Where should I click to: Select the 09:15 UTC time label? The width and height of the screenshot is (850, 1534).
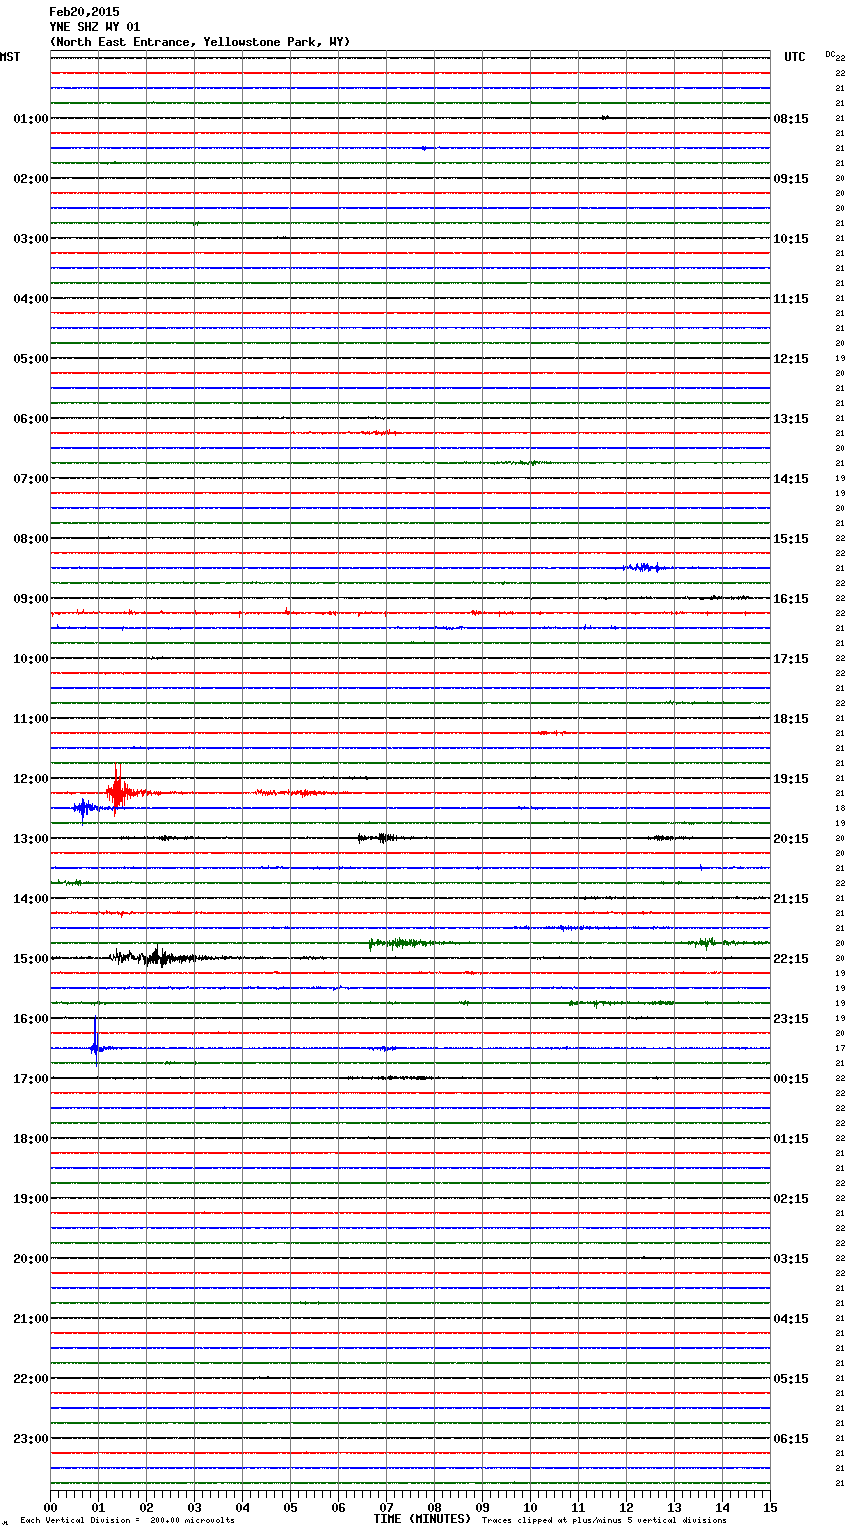coord(791,179)
